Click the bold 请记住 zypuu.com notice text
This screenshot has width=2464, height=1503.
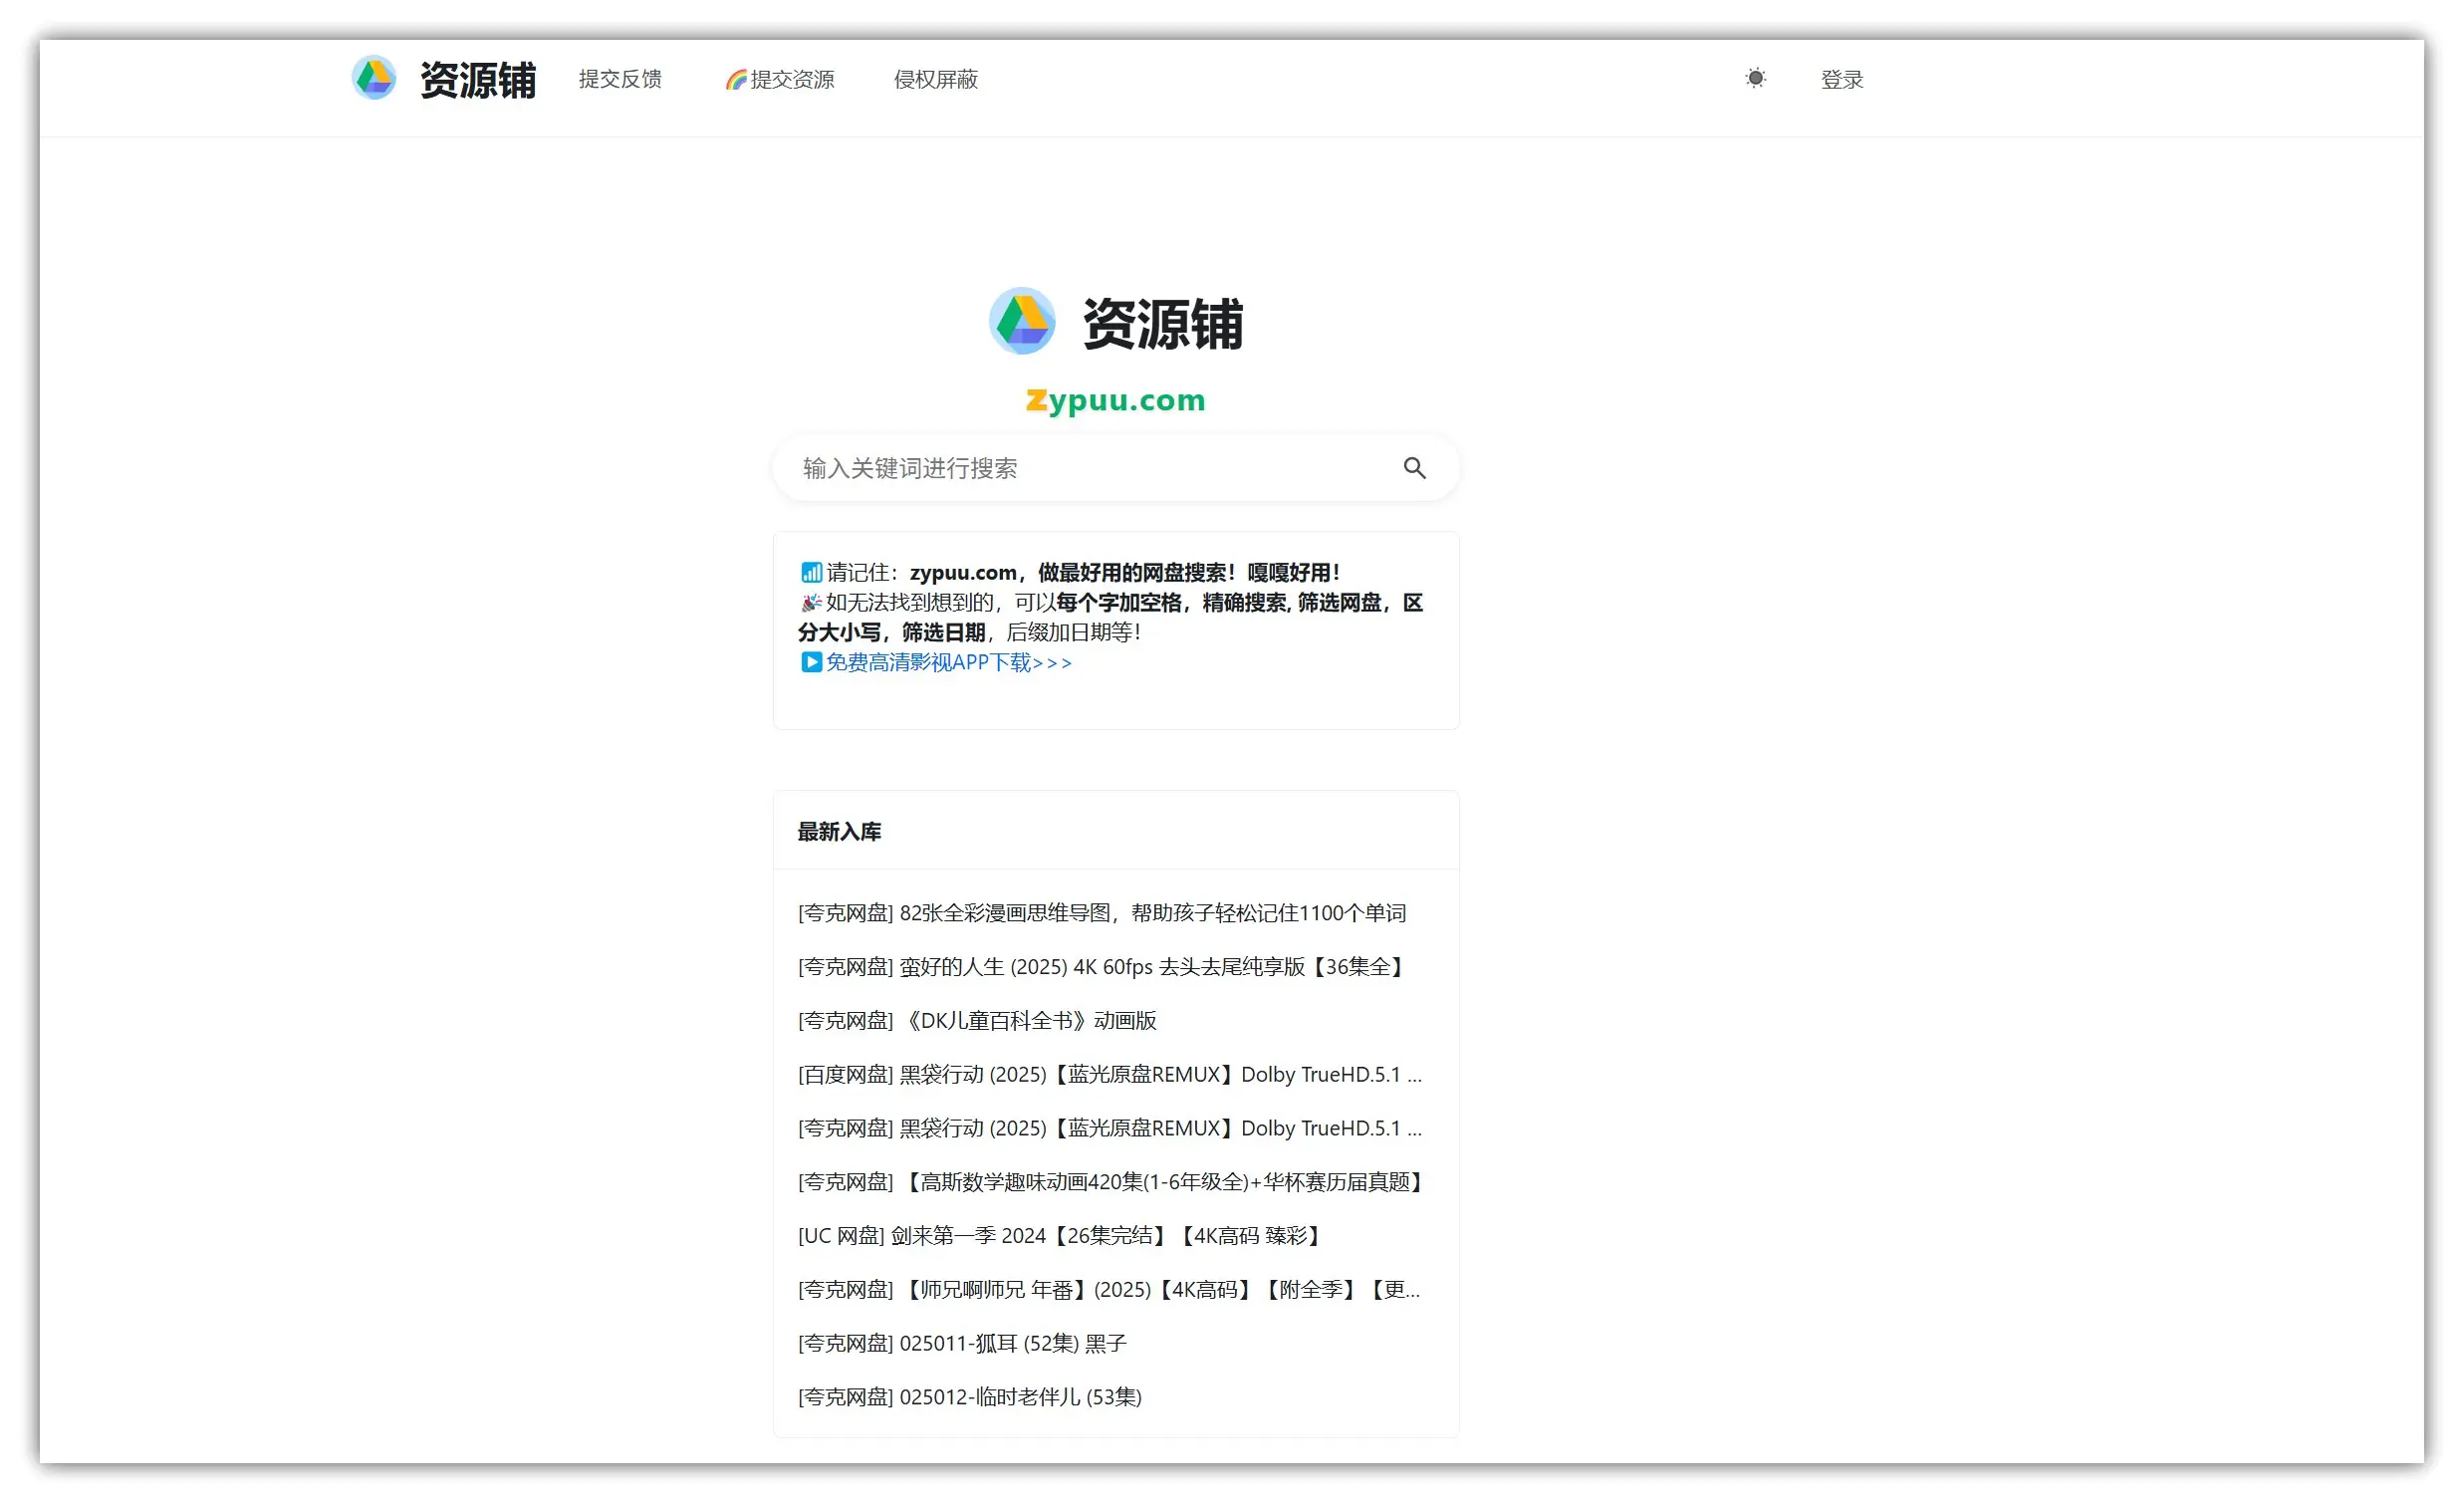pyautogui.click(x=1125, y=573)
